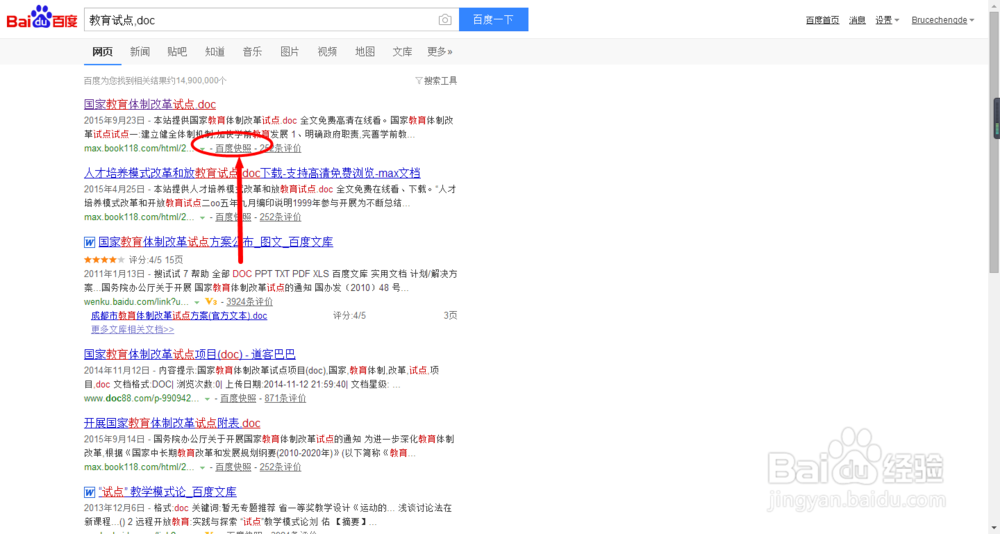Expand arrow beside wenku.baidu.com/link URL
Screen dimensions: 1000x534
[x=197, y=302]
